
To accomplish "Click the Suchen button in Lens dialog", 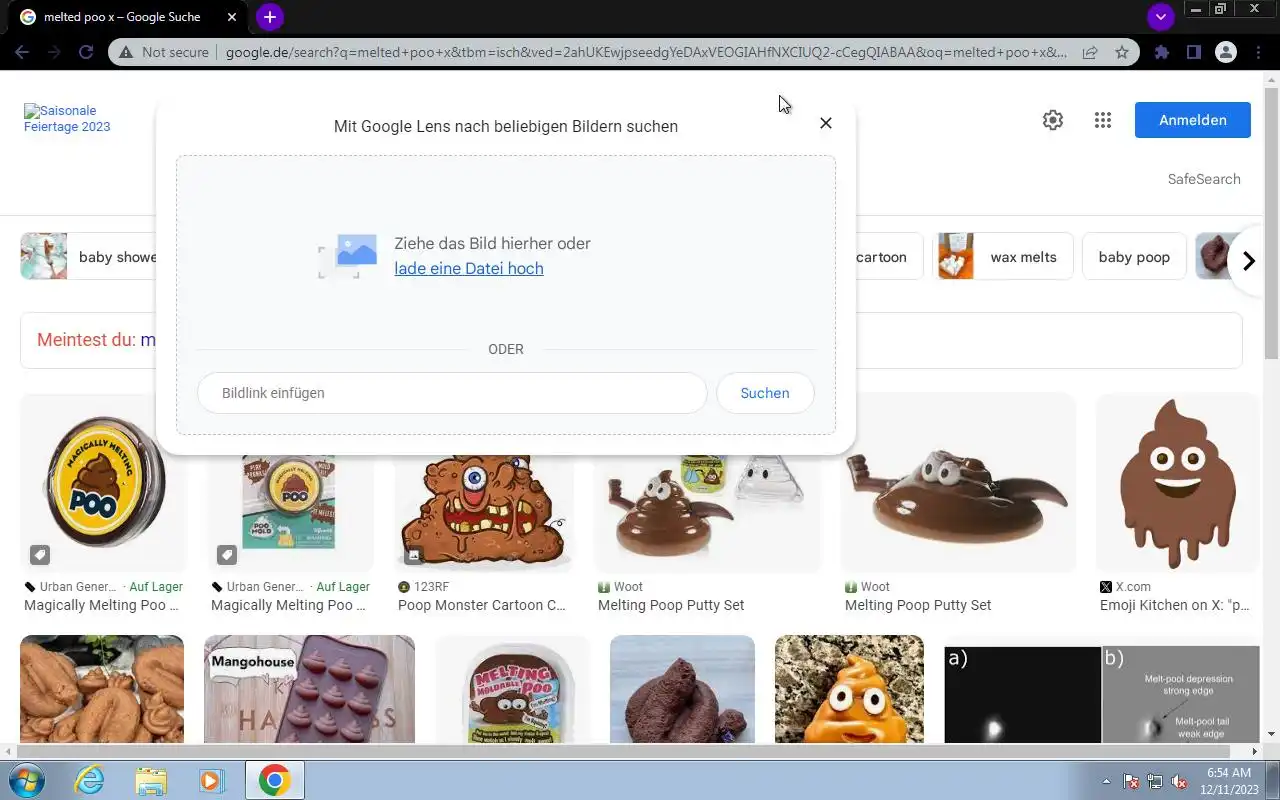I will coord(765,393).
